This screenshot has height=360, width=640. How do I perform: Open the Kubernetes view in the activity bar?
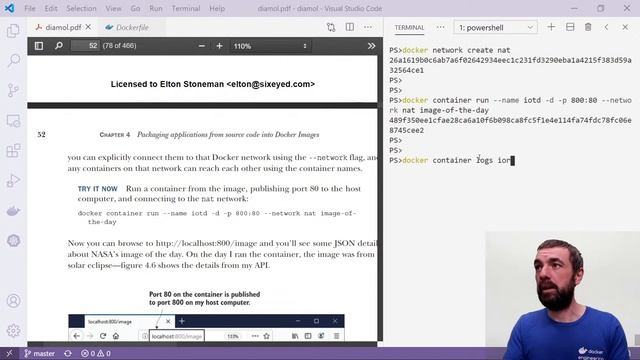(x=13, y=240)
